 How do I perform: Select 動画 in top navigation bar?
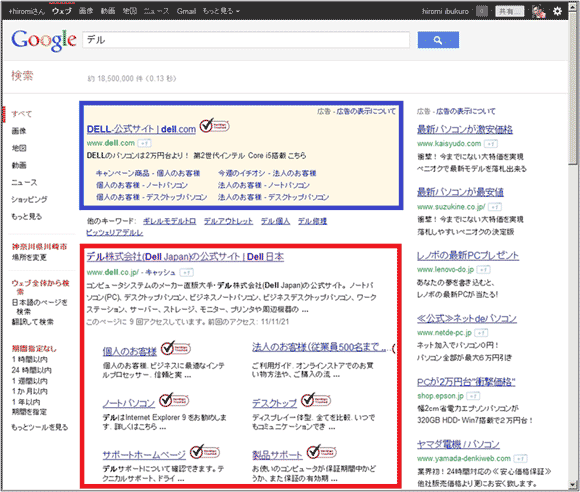[108, 11]
